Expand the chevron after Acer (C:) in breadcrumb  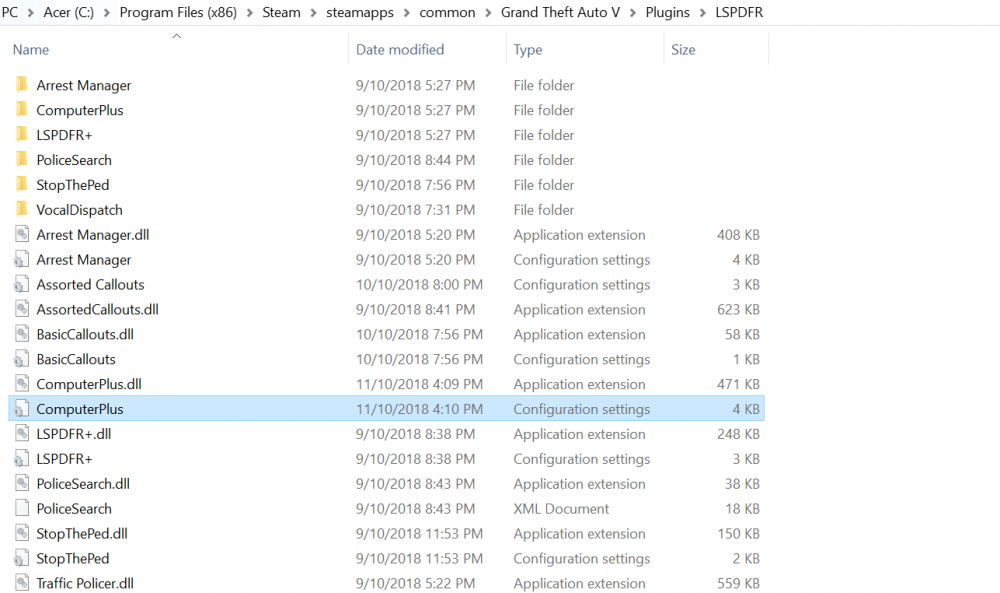coord(107,13)
